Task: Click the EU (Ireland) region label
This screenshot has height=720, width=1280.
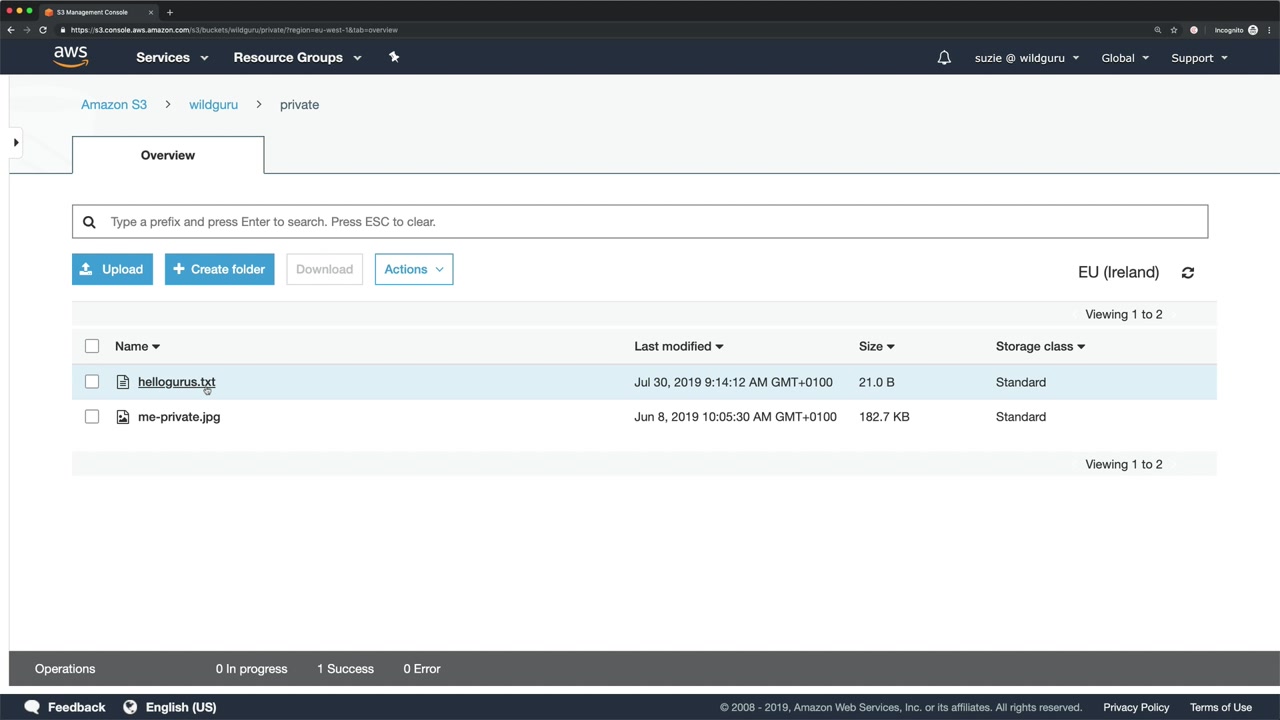Action: (1118, 272)
